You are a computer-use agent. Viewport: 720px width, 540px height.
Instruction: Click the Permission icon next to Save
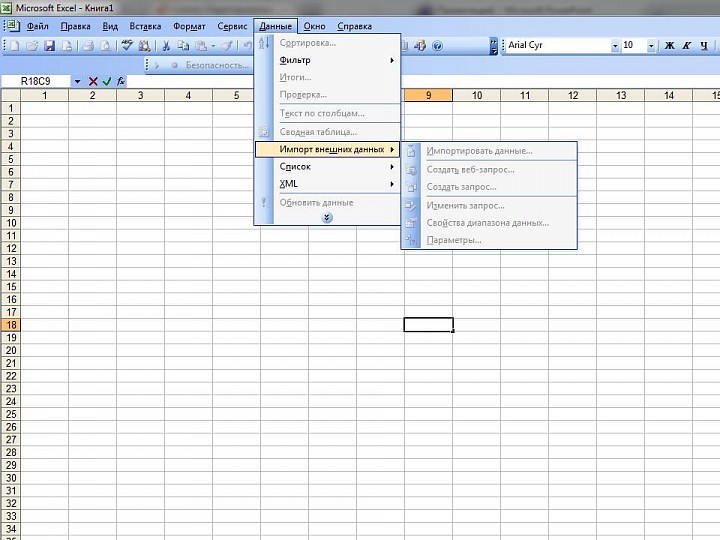click(67, 45)
